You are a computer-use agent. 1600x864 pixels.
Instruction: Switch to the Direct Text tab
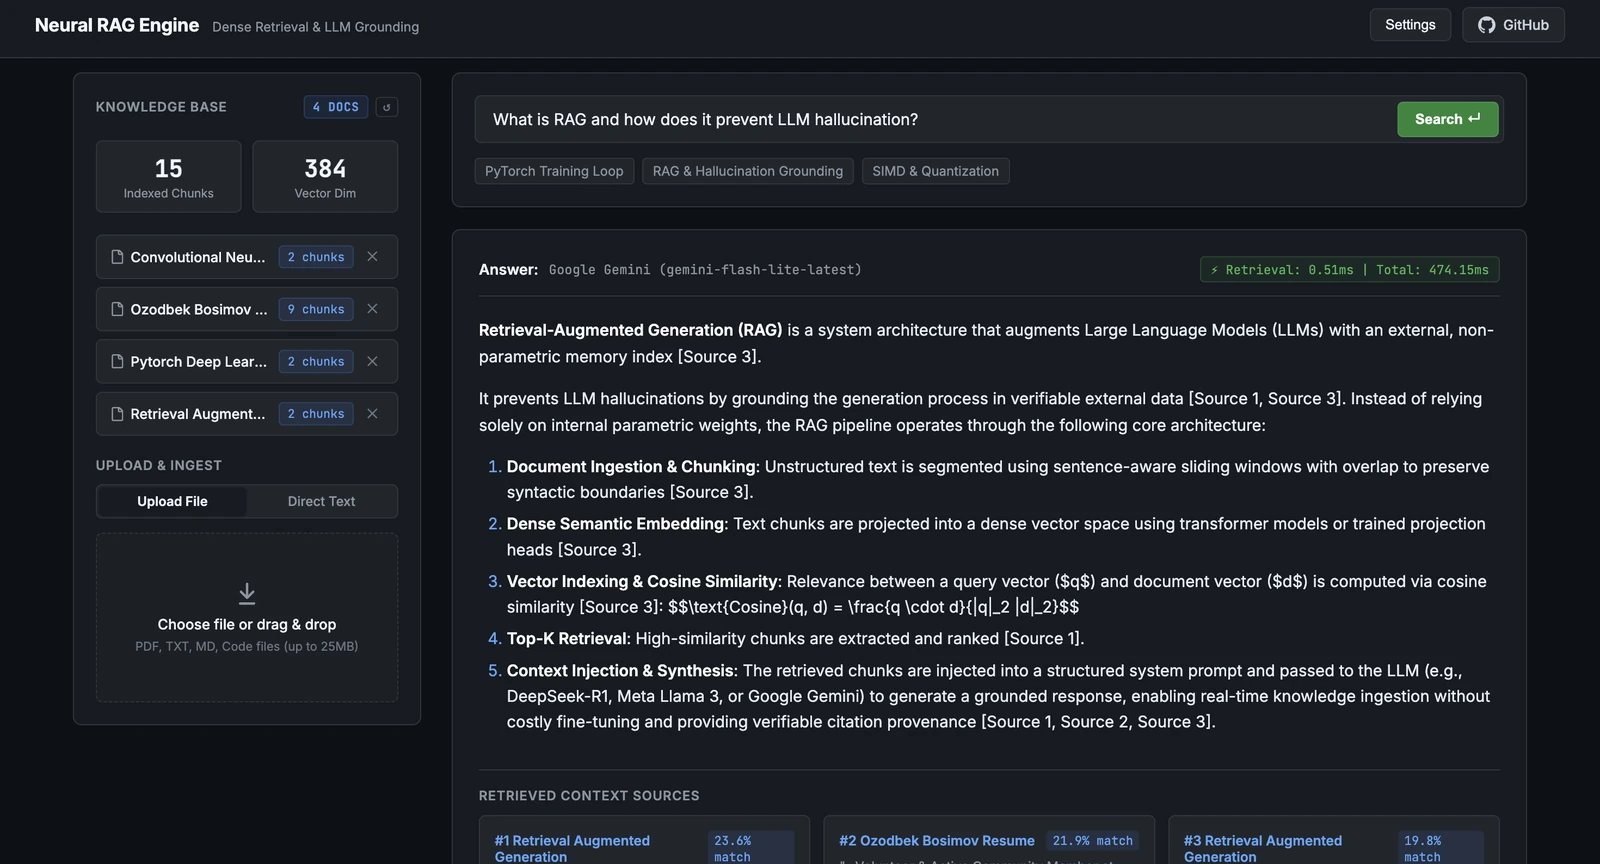coord(321,501)
